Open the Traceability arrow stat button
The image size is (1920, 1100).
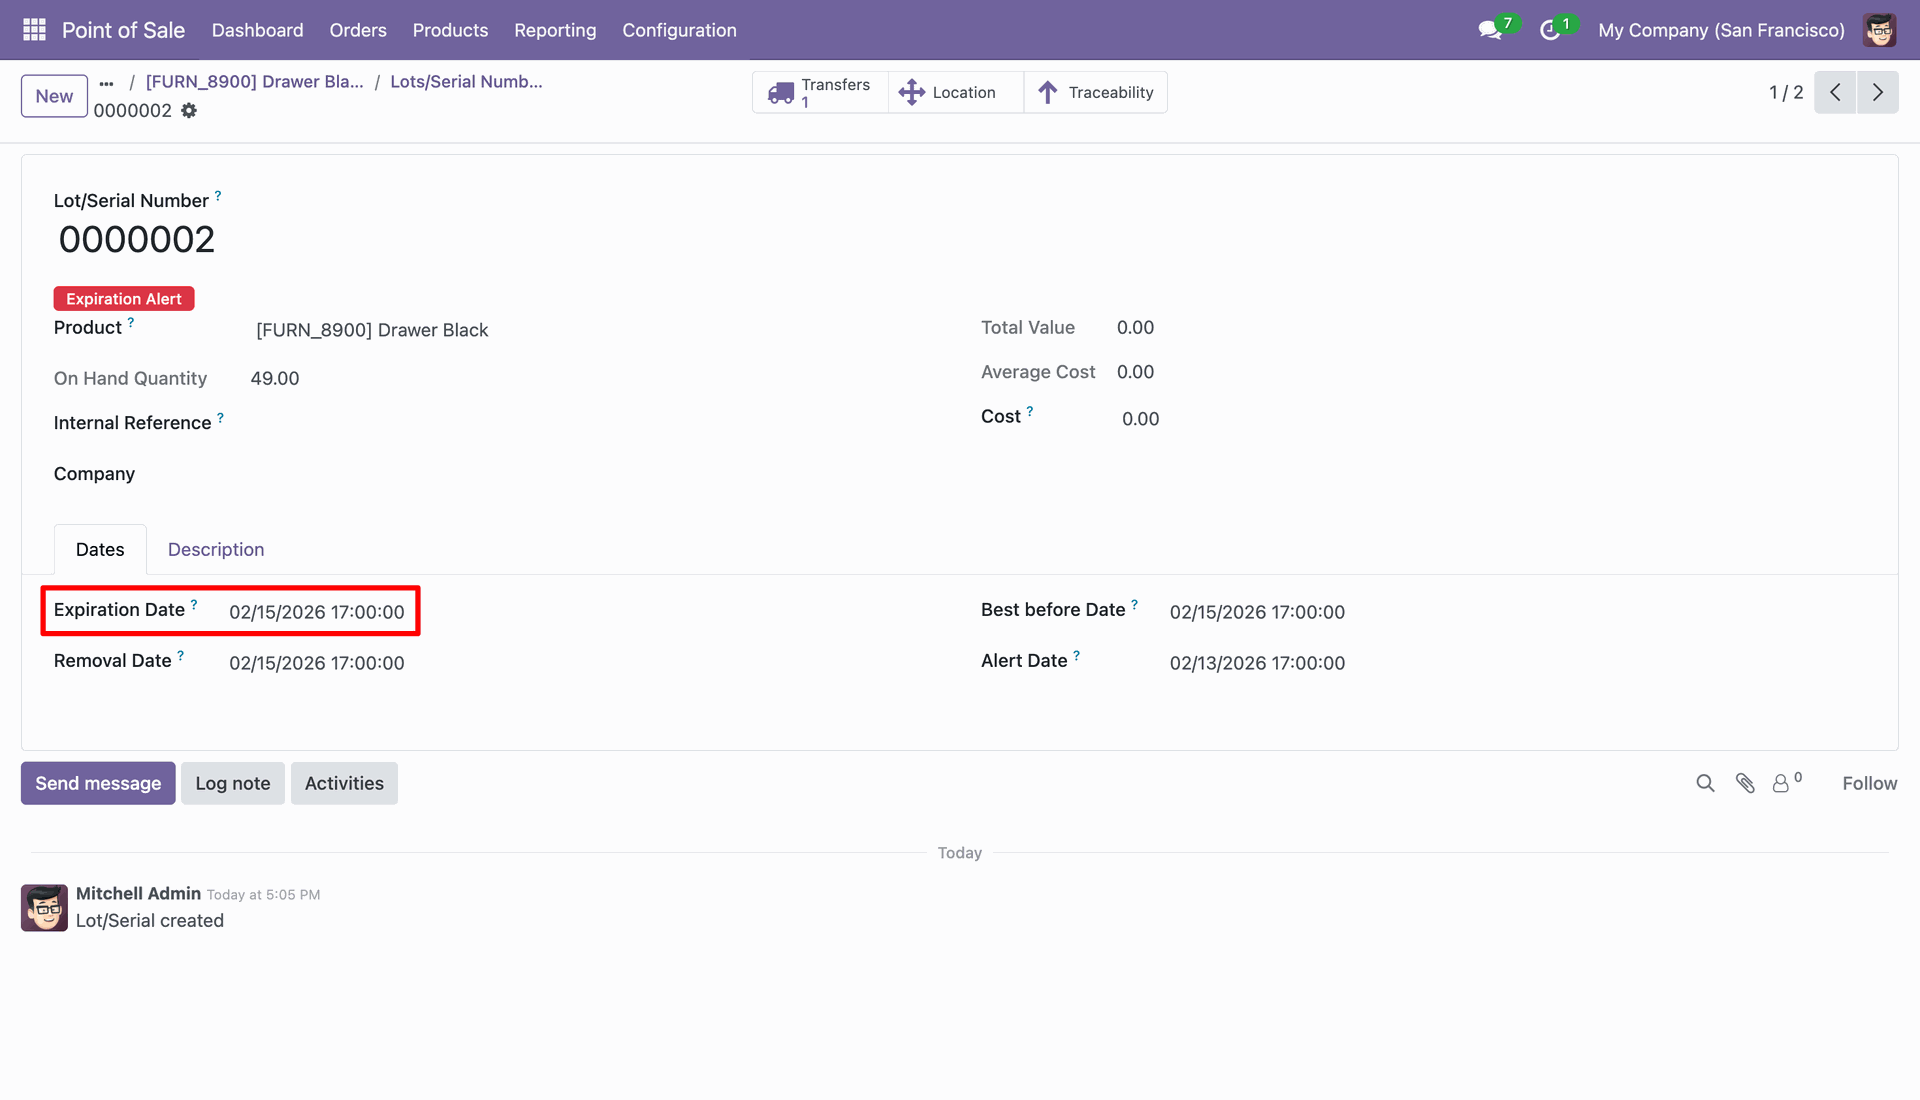point(1096,92)
